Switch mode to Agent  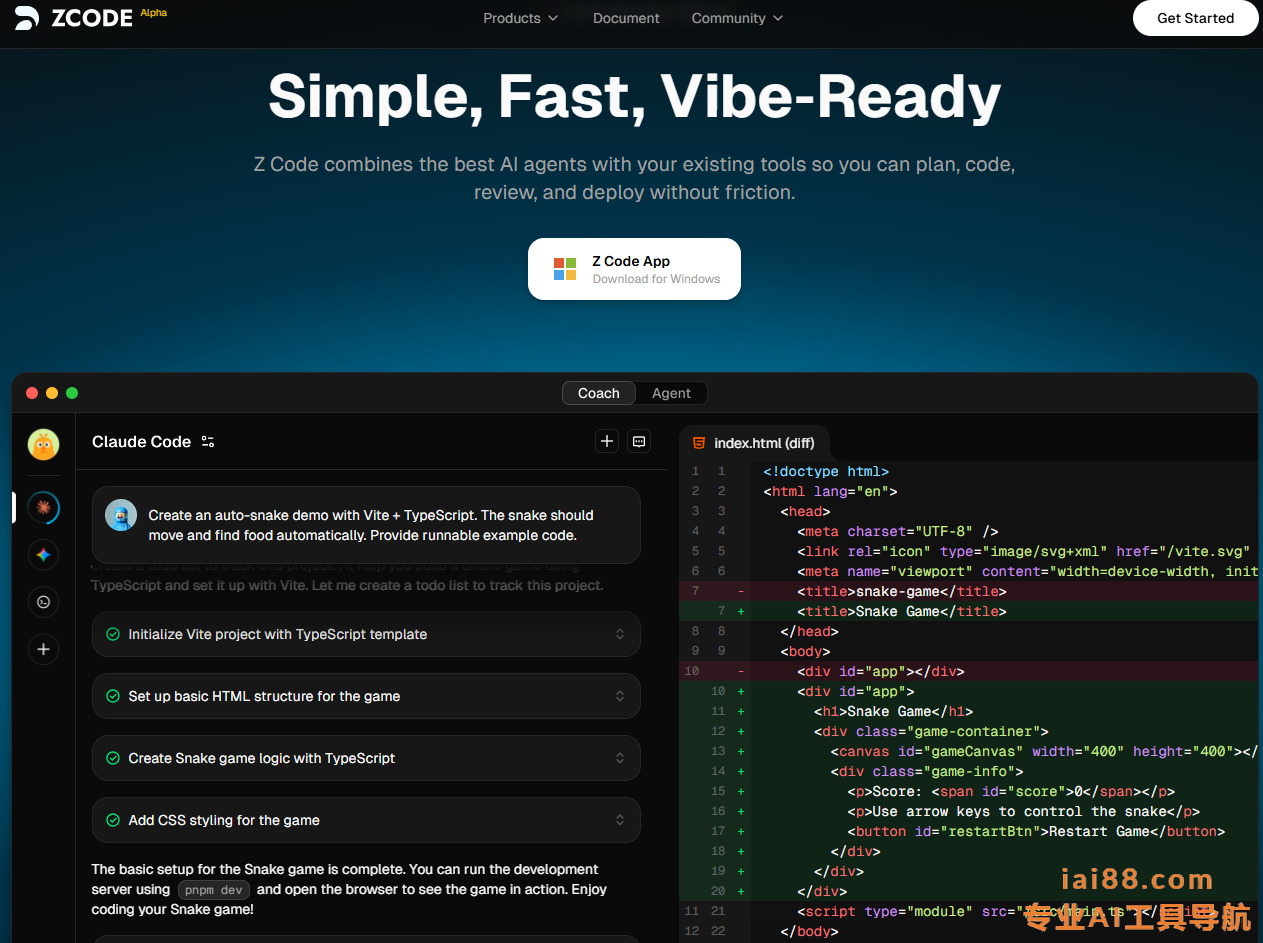671,393
